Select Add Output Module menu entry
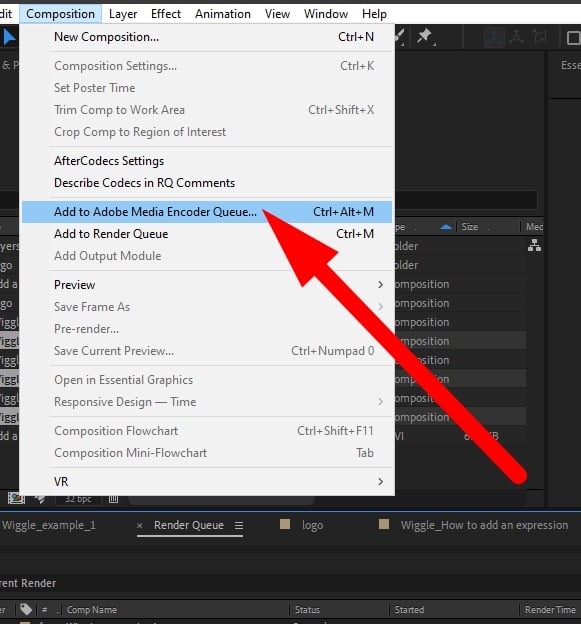 (x=207, y=256)
